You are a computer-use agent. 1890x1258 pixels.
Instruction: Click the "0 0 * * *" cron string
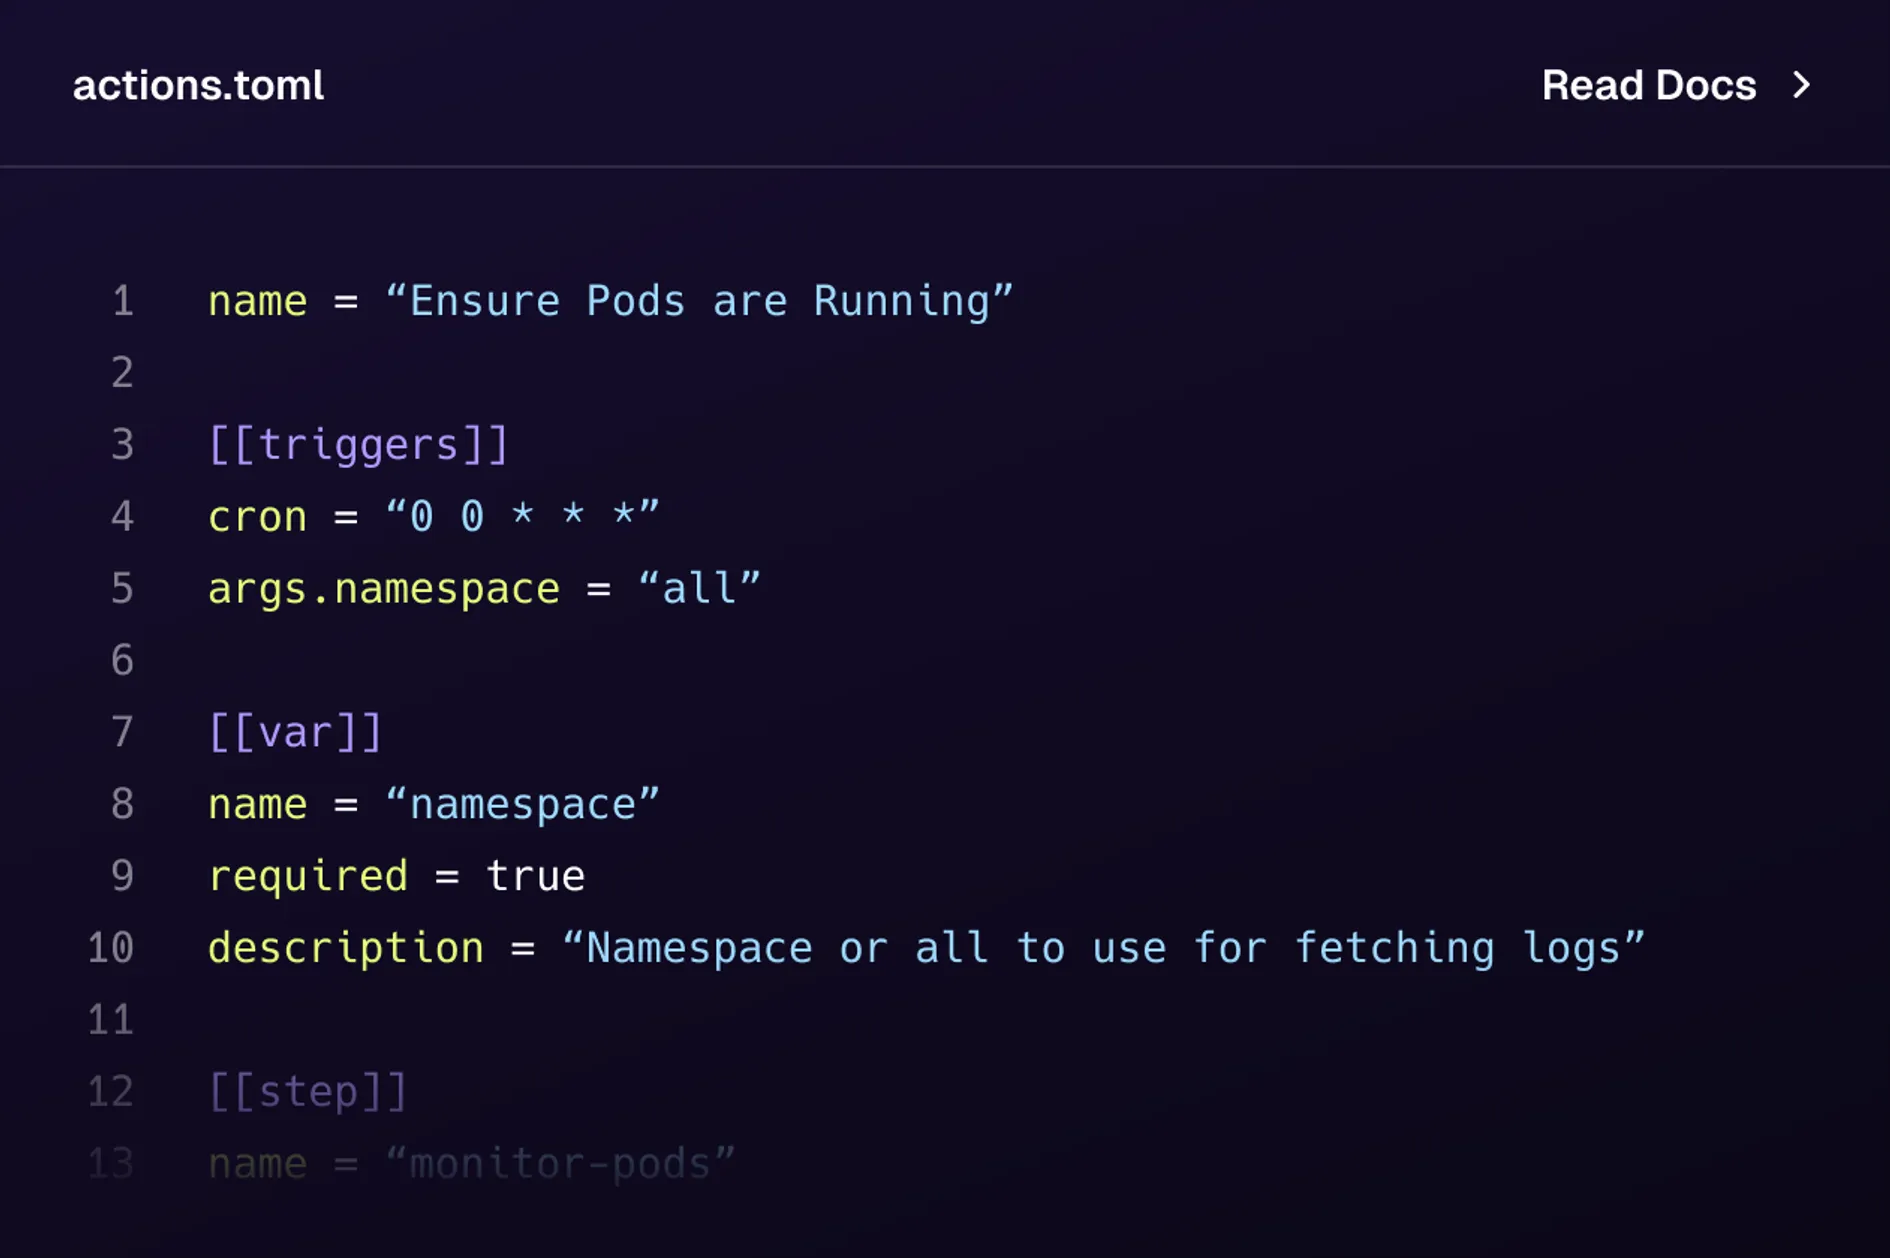[x=523, y=517]
